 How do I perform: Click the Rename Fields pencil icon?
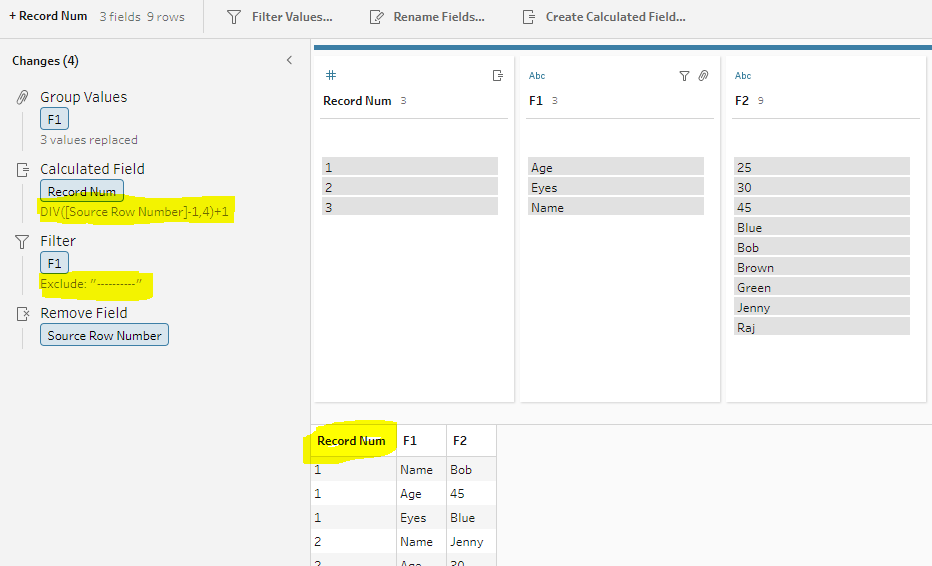[x=376, y=17]
